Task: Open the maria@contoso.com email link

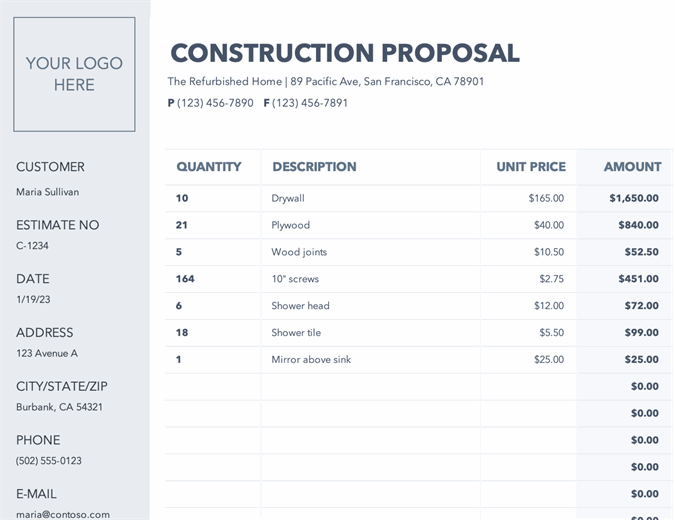Action: [x=63, y=514]
